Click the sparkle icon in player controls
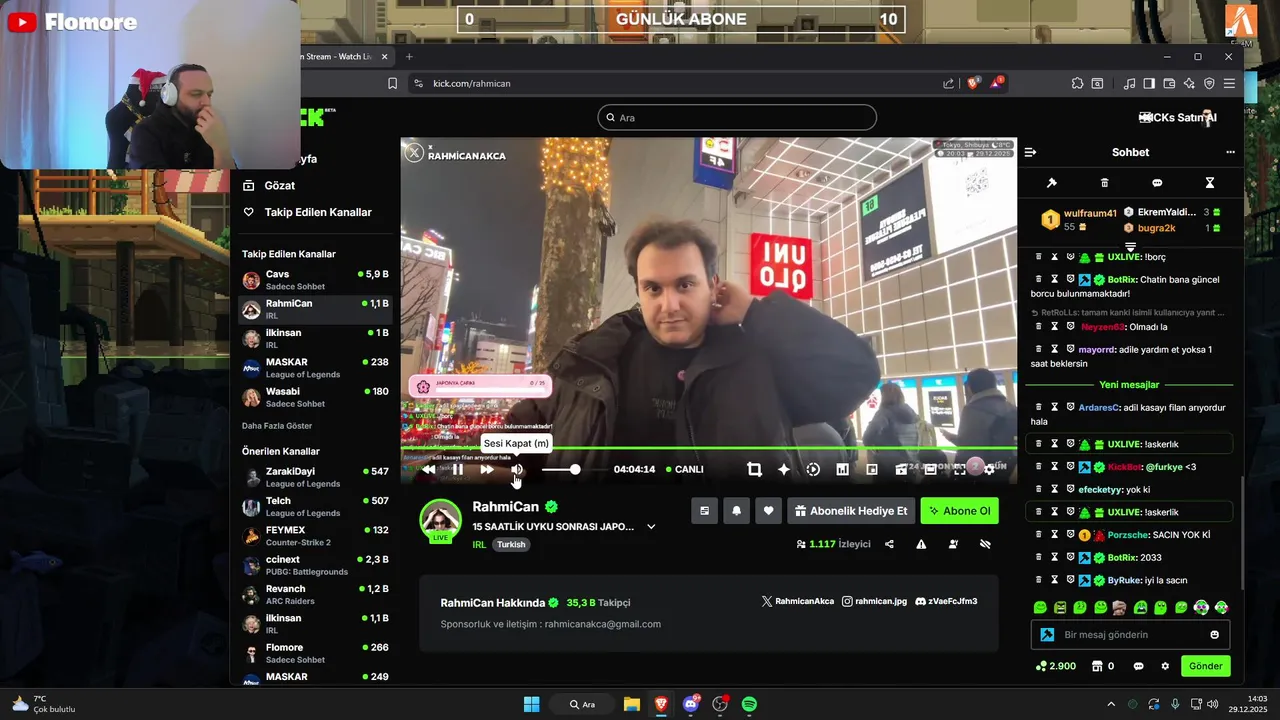 click(784, 469)
